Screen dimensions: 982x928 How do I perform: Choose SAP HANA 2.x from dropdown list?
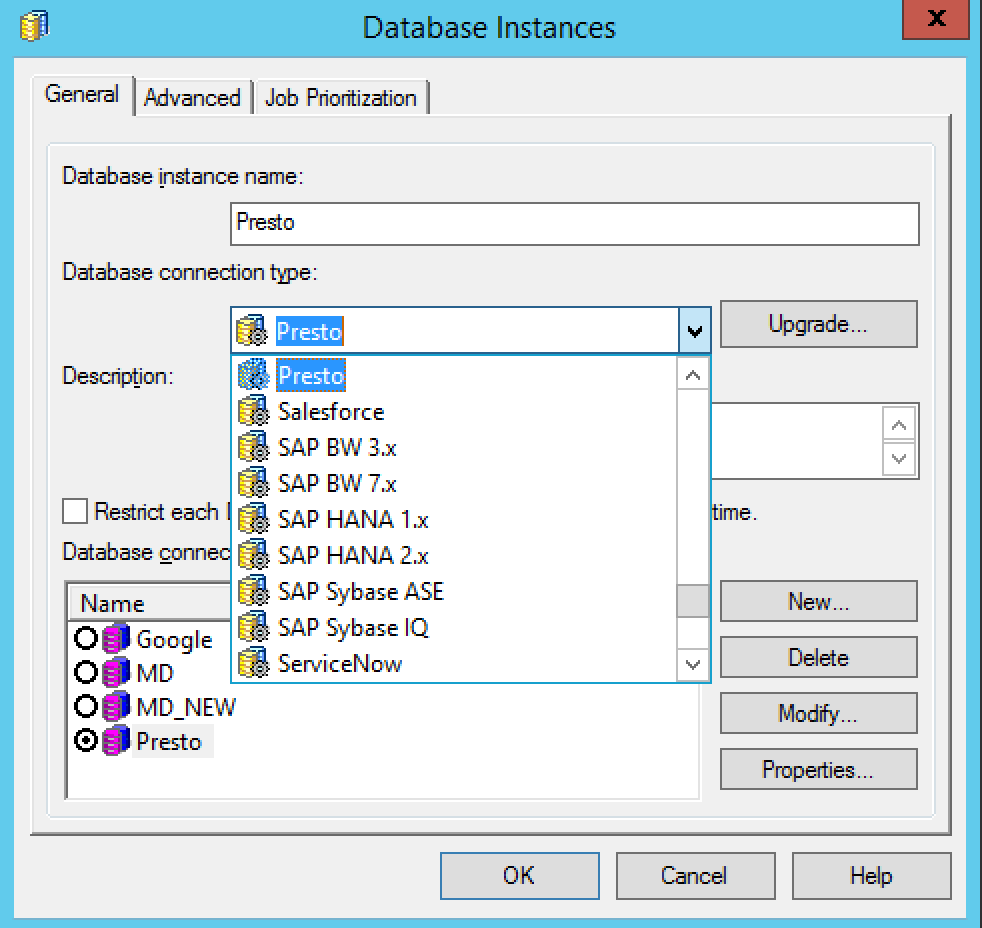pyautogui.click(x=352, y=556)
